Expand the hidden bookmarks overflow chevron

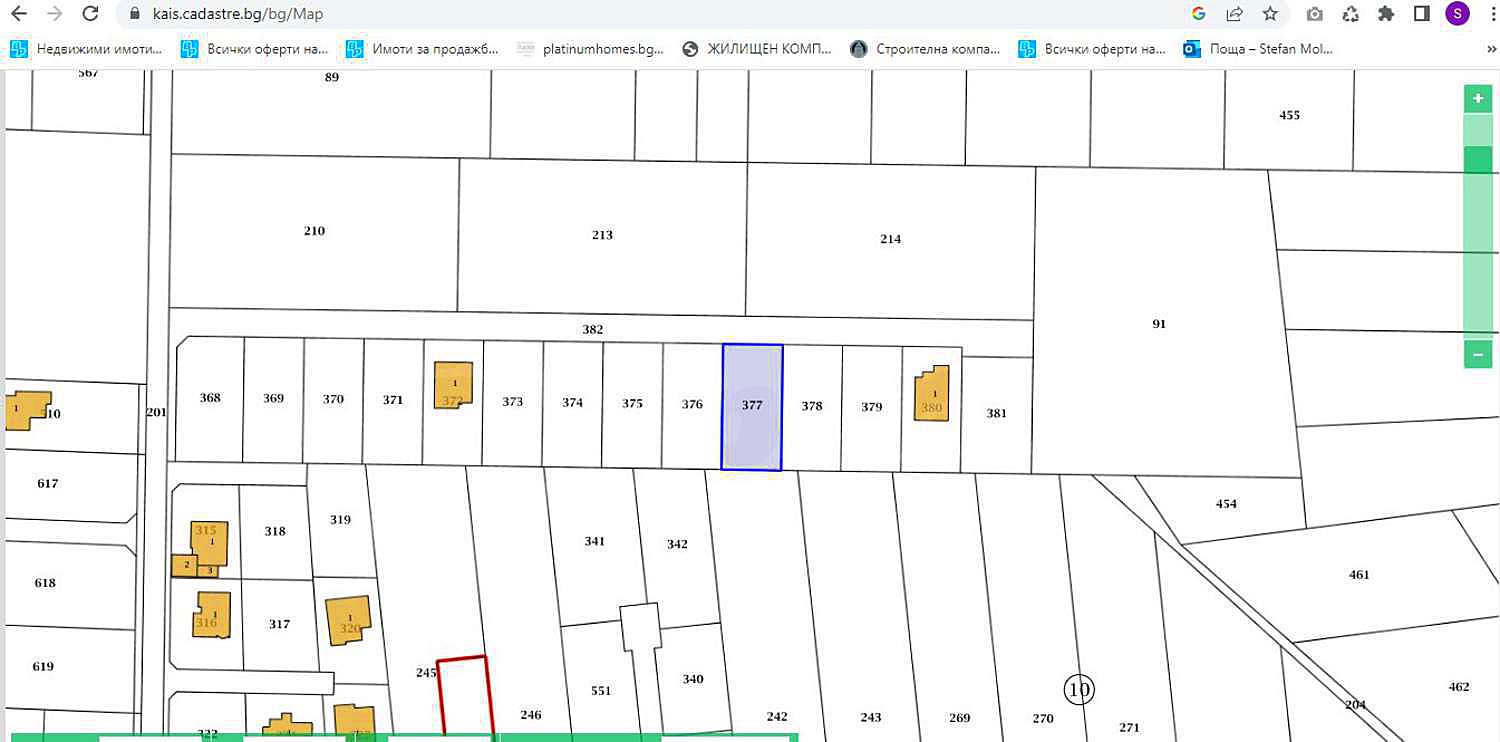[x=1490, y=48]
